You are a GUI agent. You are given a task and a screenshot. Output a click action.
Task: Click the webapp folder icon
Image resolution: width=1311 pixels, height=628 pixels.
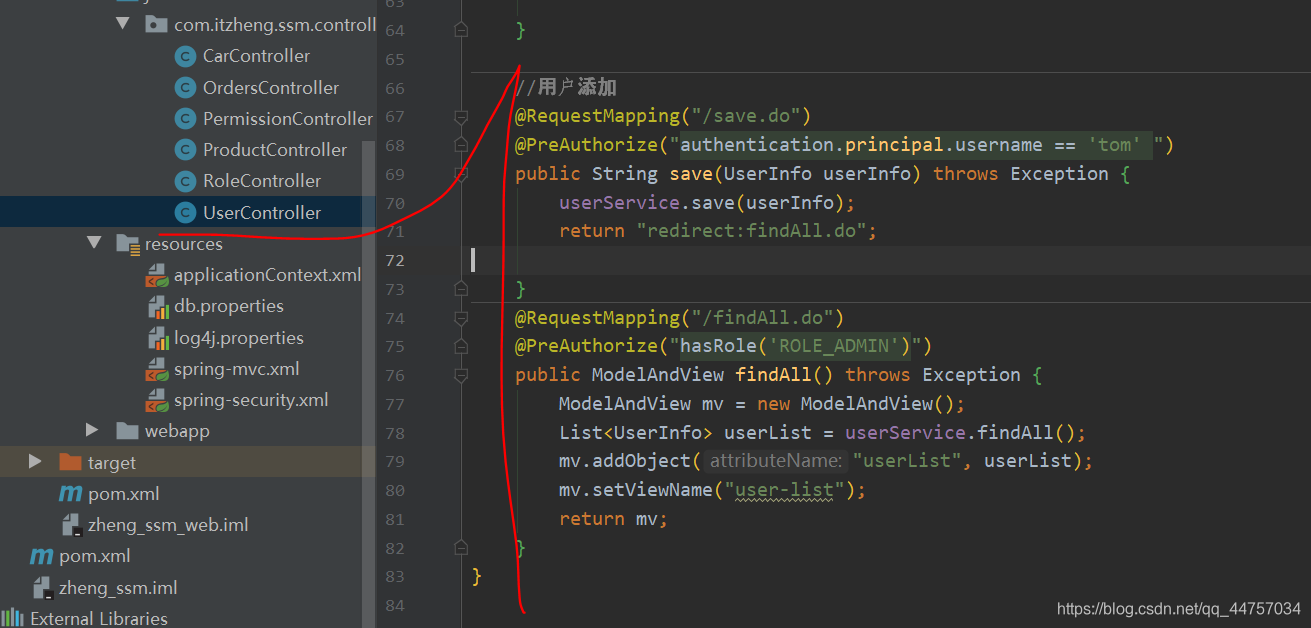127,431
